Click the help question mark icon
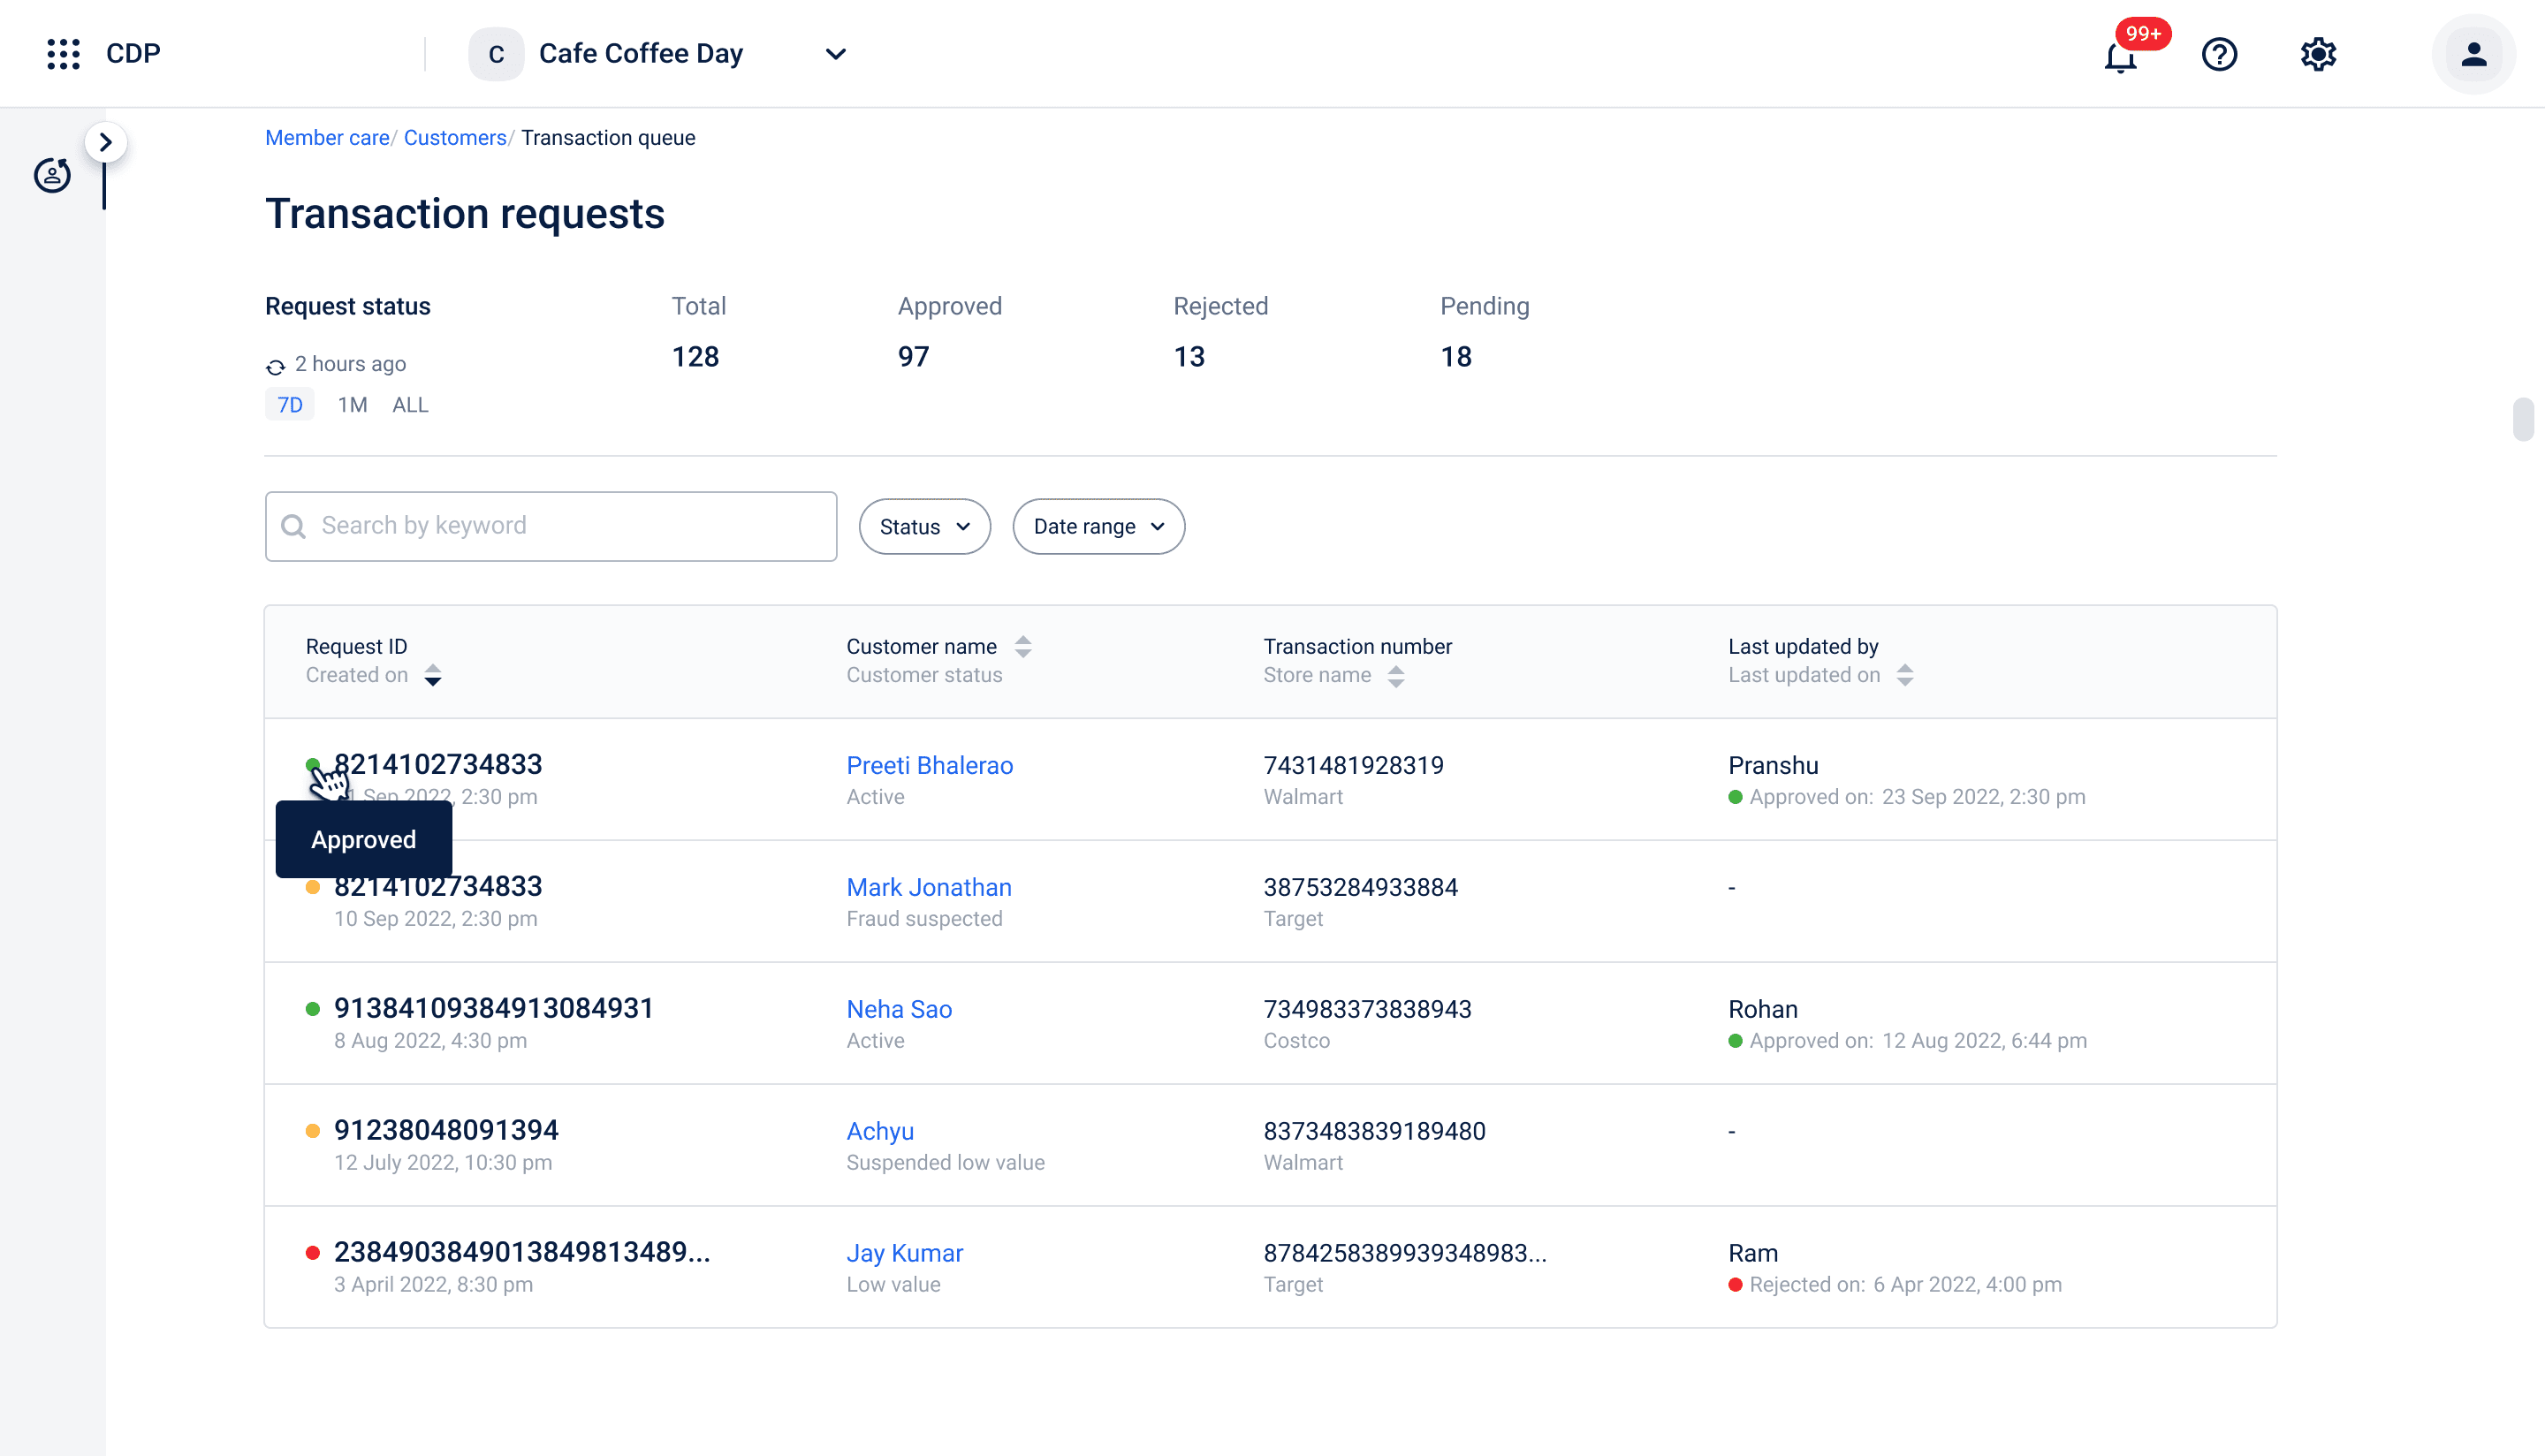Viewport: 2545px width, 1456px height. click(2219, 54)
